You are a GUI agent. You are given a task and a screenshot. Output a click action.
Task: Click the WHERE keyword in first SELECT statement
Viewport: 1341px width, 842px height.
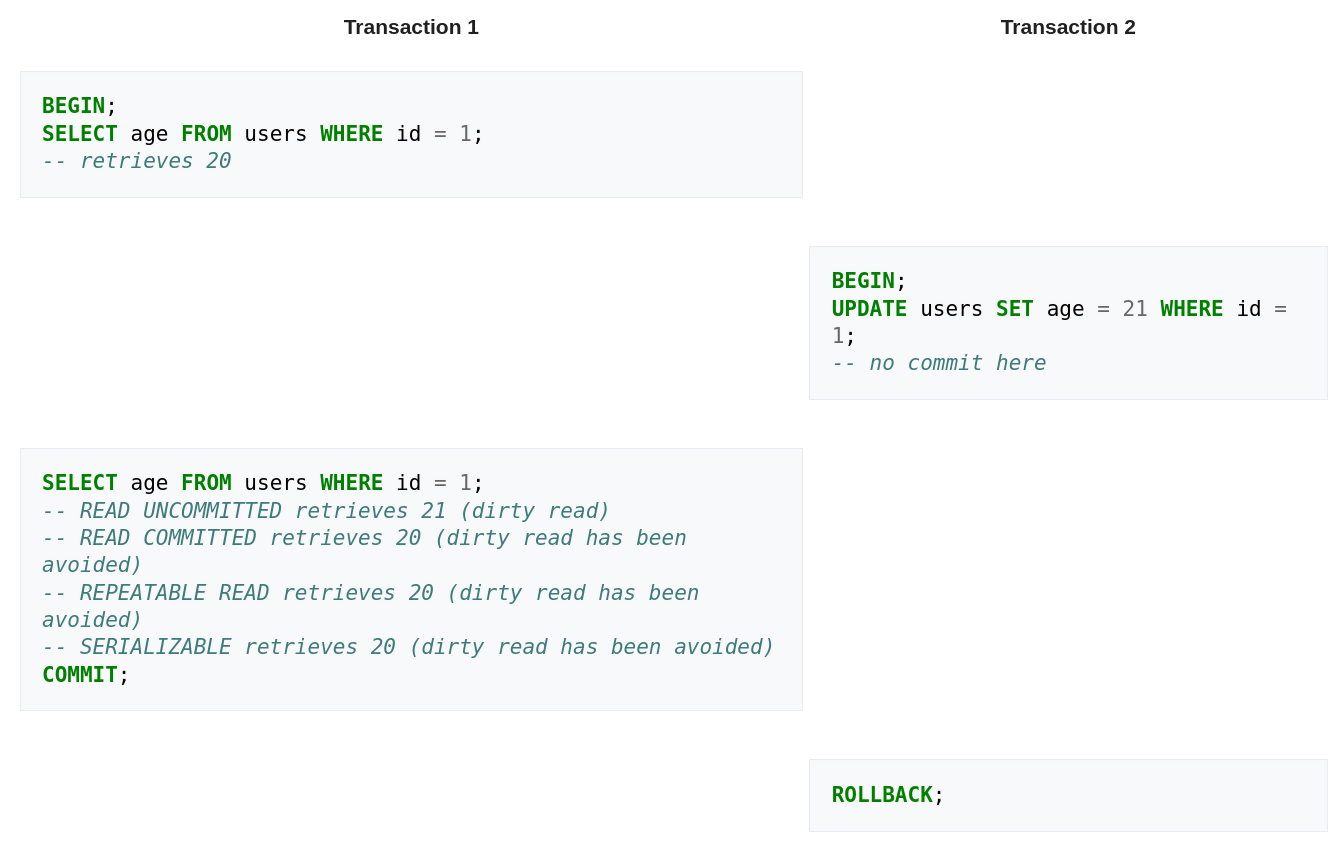point(351,134)
